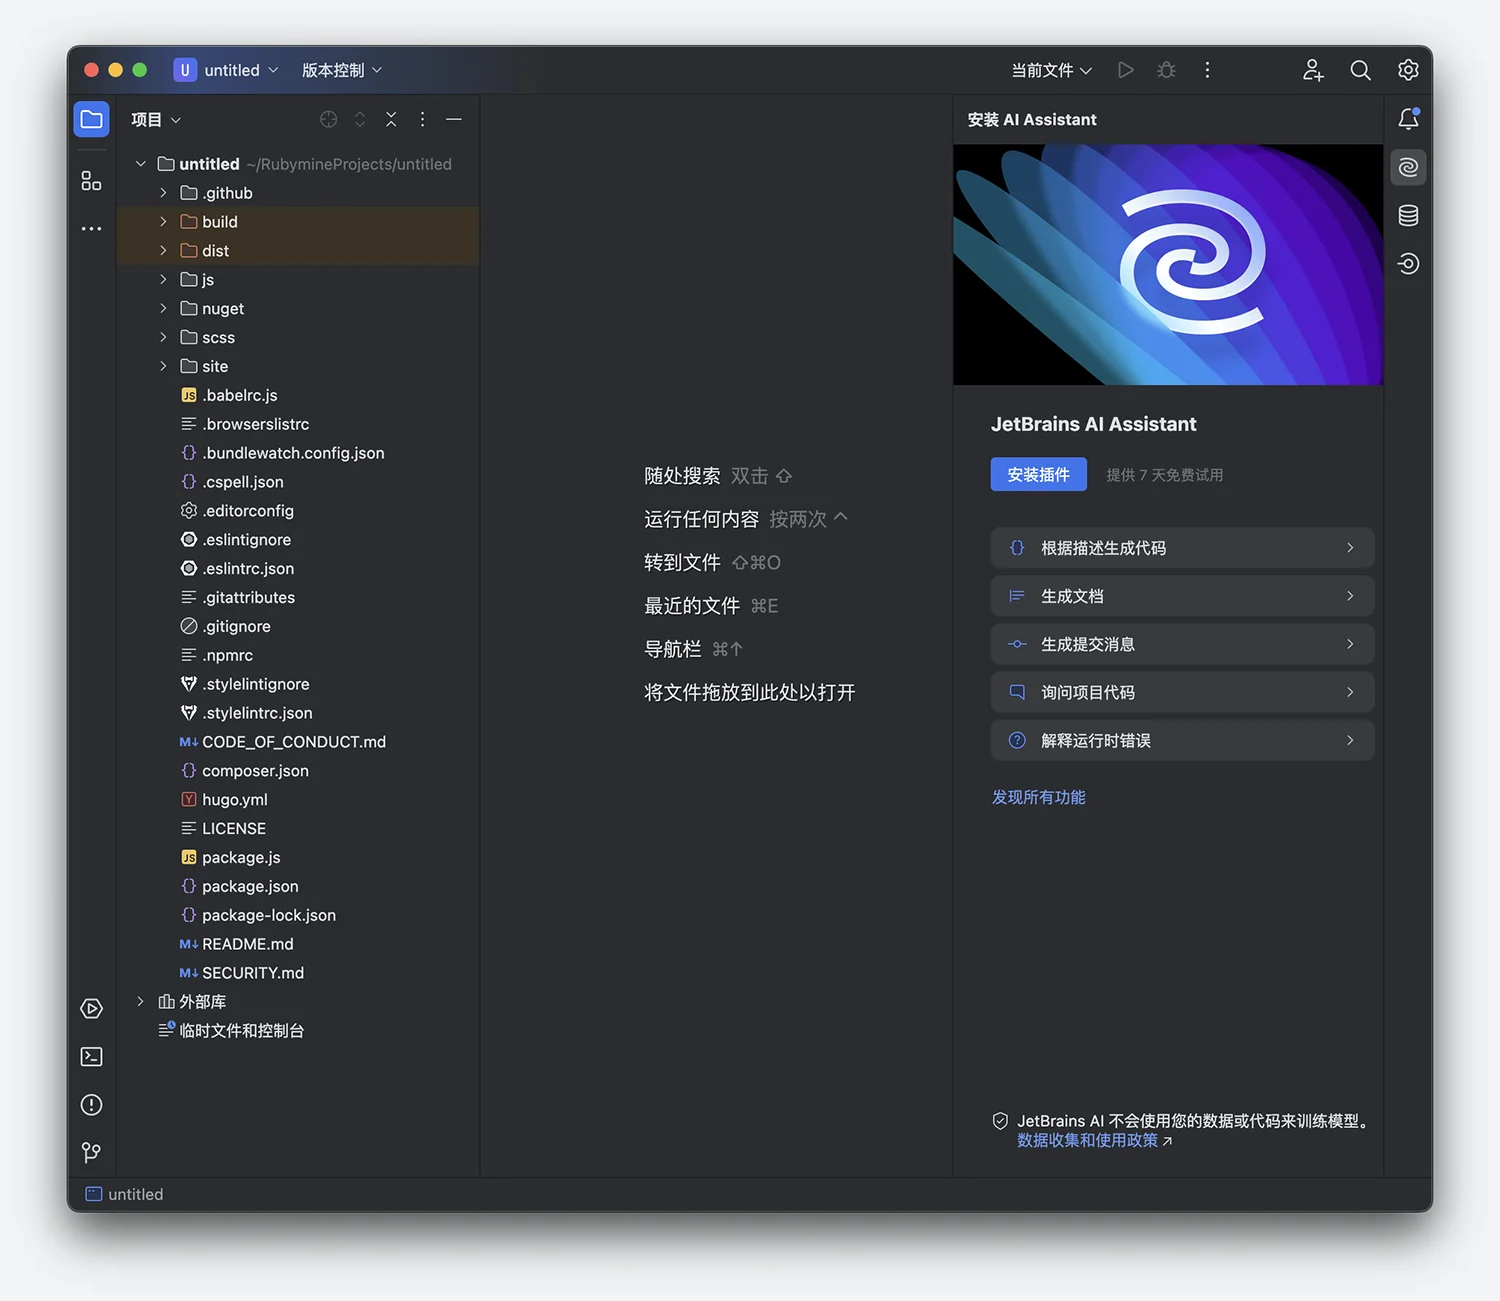1500x1301 pixels.
Task: Expand the scss folder
Action: (163, 338)
